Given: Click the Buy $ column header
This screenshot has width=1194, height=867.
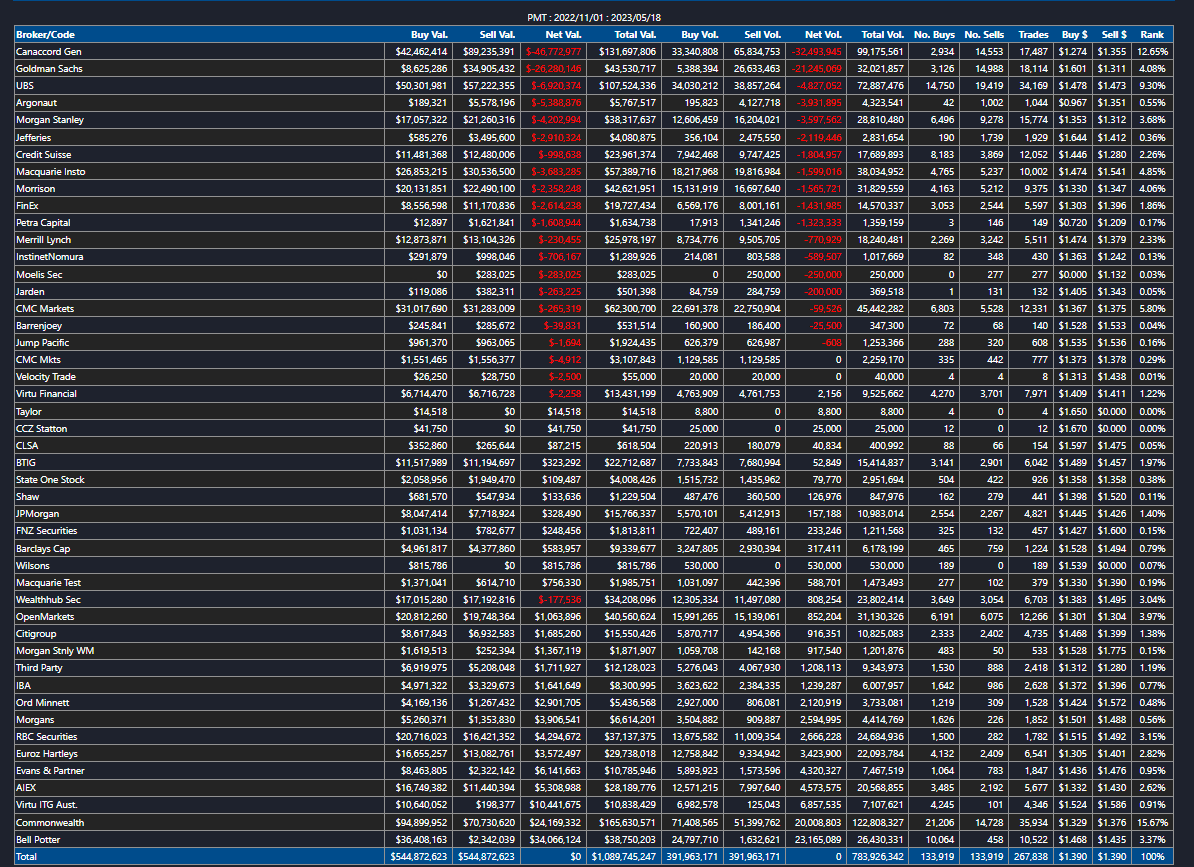Looking at the screenshot, I should [1074, 34].
